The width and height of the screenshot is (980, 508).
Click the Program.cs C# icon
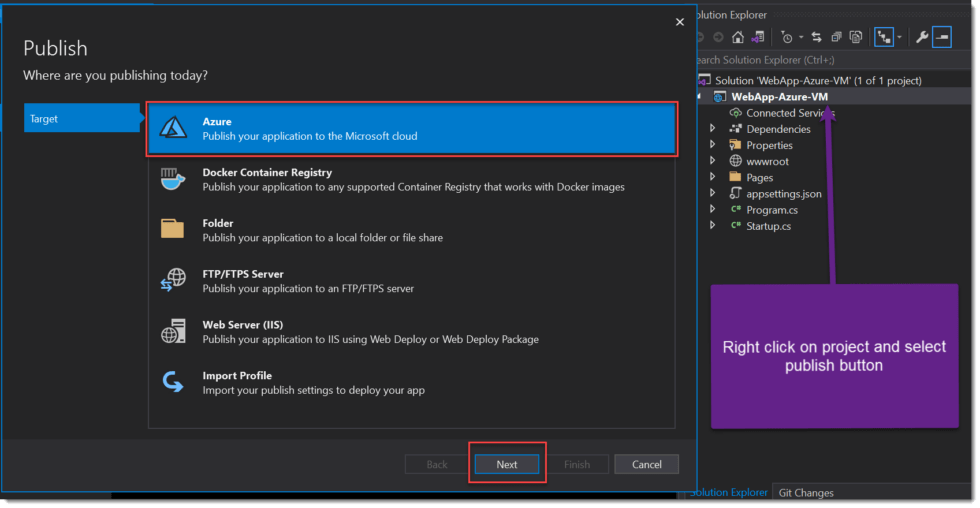(x=736, y=210)
